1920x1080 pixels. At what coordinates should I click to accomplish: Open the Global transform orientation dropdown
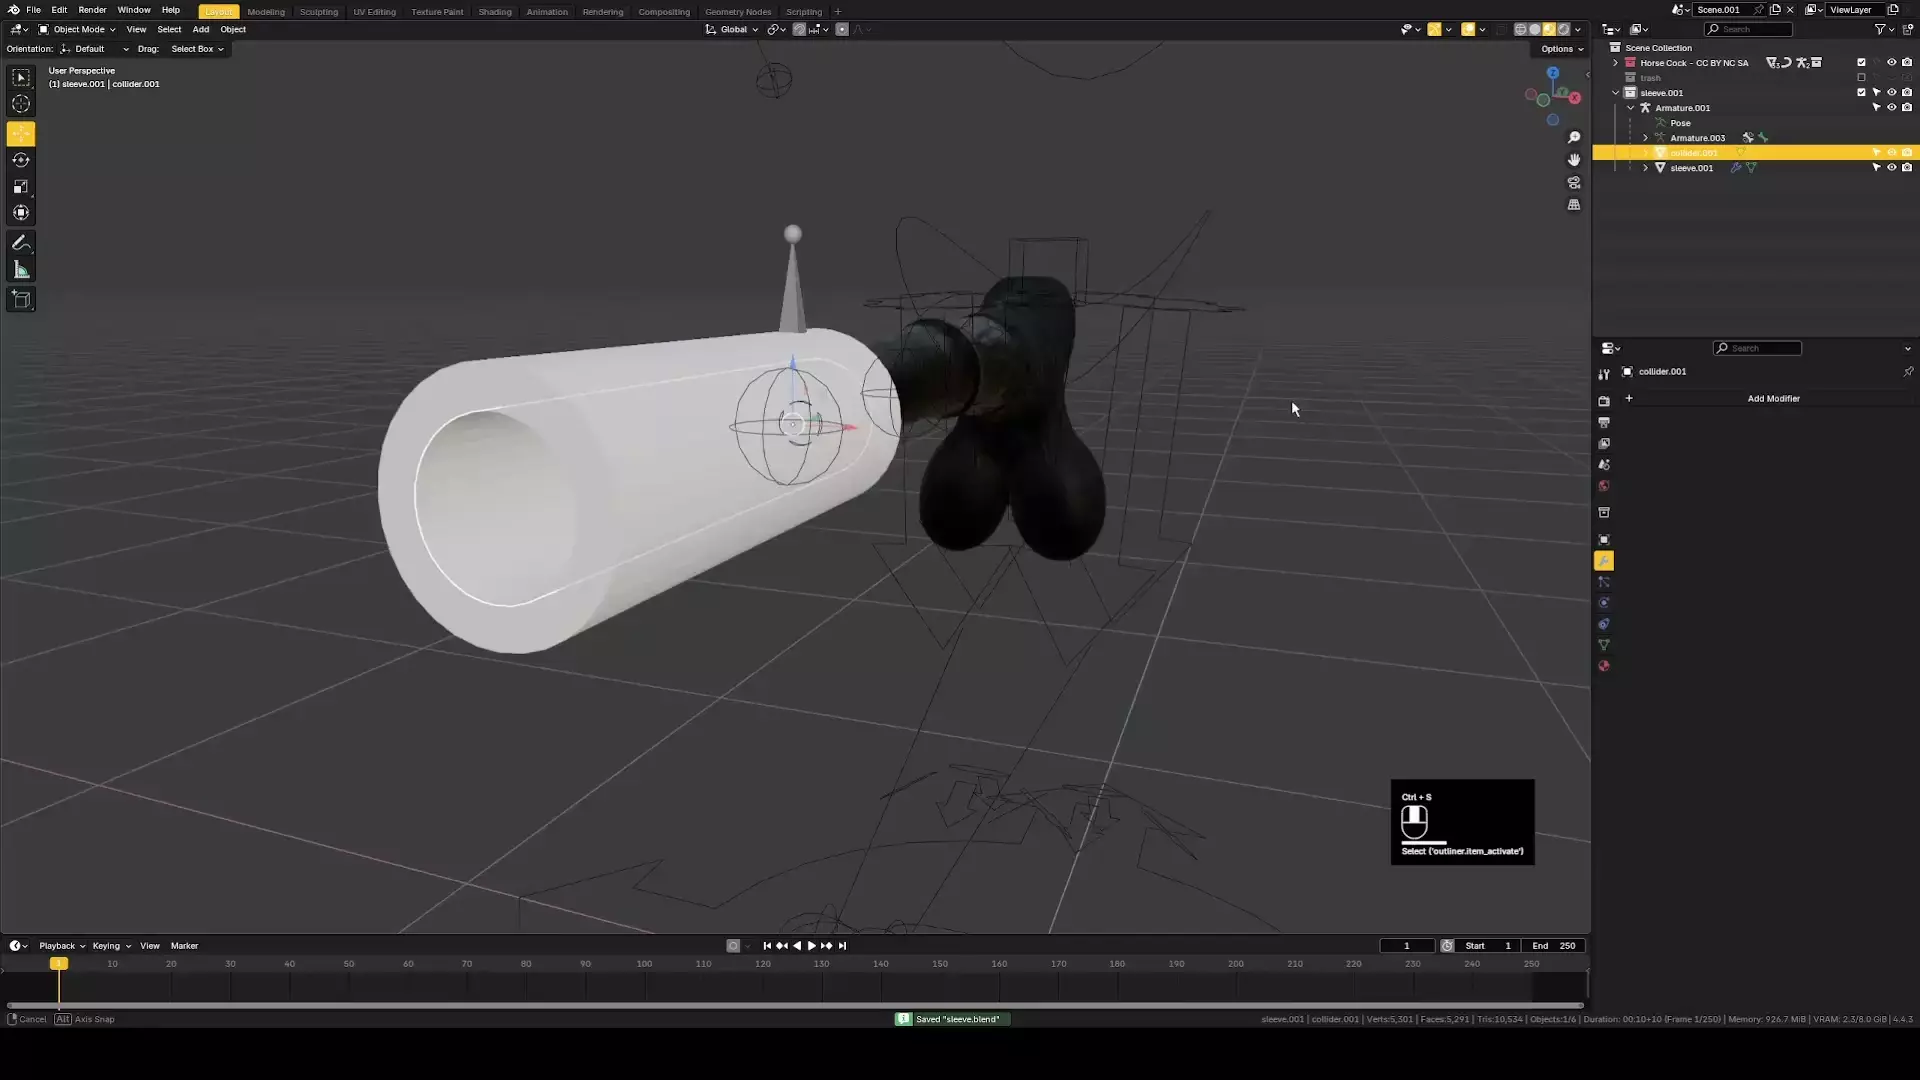(733, 29)
